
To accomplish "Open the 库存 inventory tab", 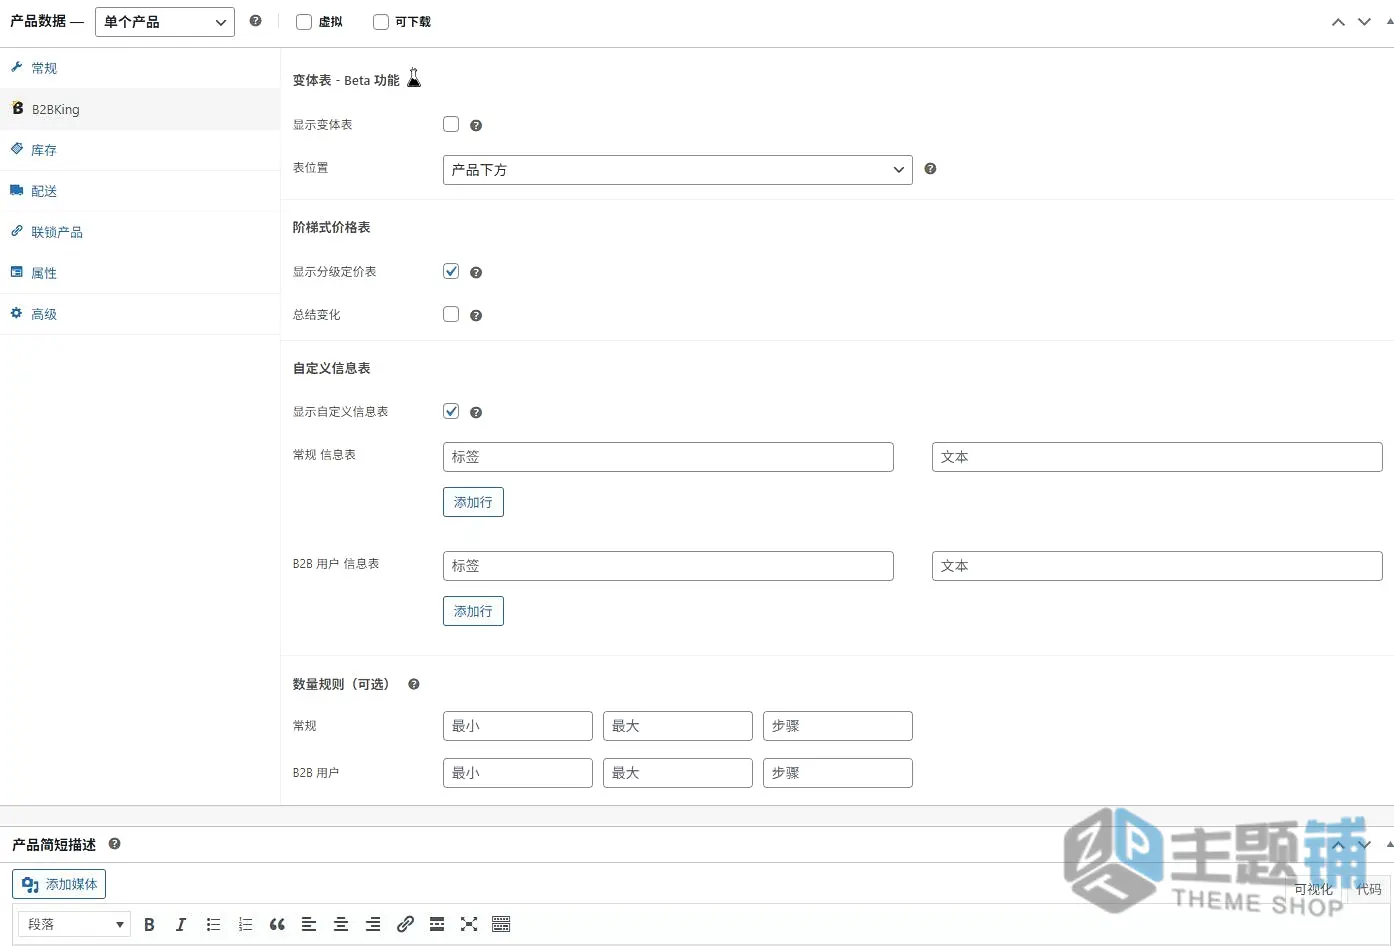I will pyautogui.click(x=140, y=150).
